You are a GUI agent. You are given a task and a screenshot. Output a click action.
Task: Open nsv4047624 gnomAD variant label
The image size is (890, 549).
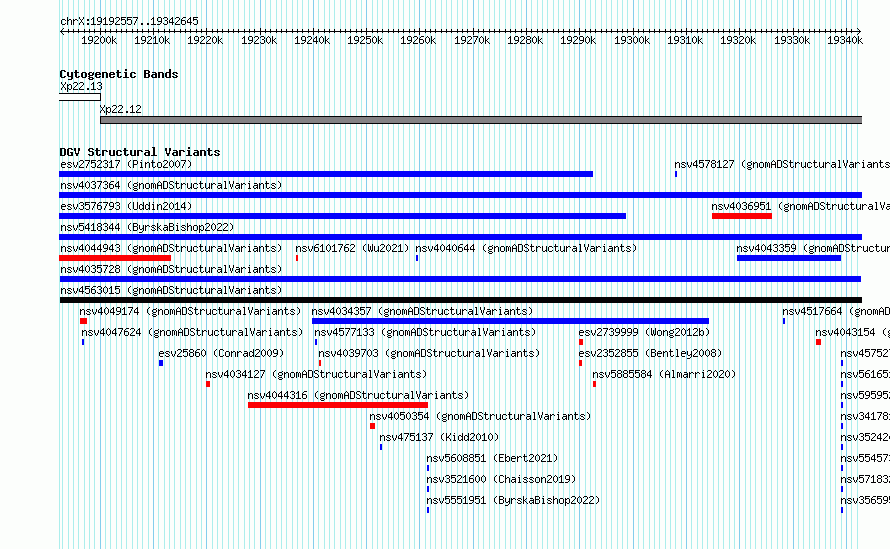pyautogui.click(x=192, y=332)
